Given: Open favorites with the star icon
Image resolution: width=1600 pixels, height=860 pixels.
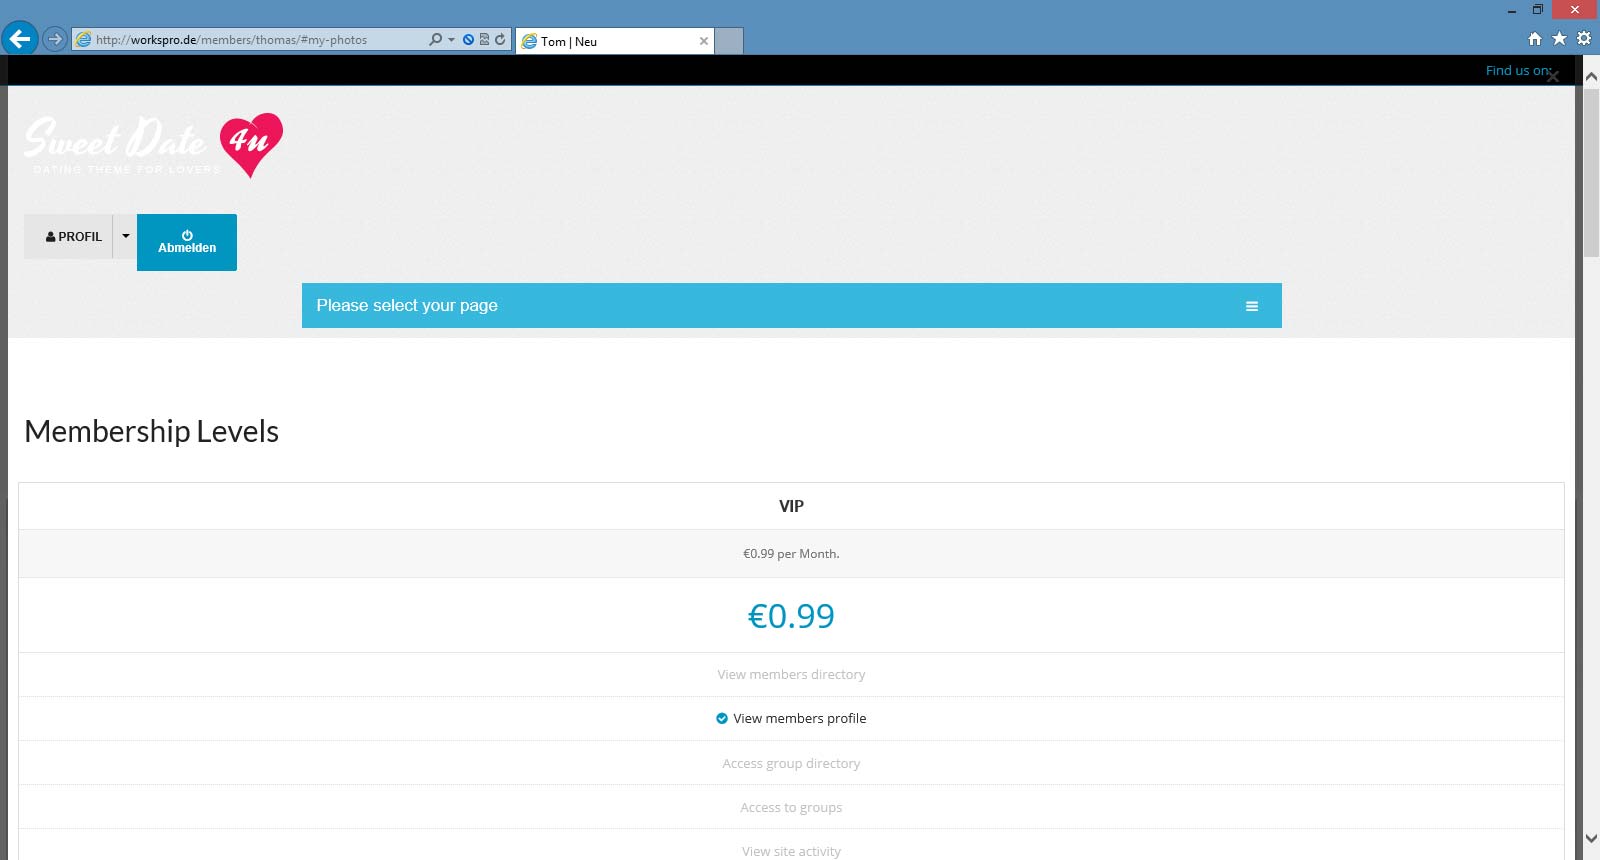Looking at the screenshot, I should click(x=1559, y=39).
